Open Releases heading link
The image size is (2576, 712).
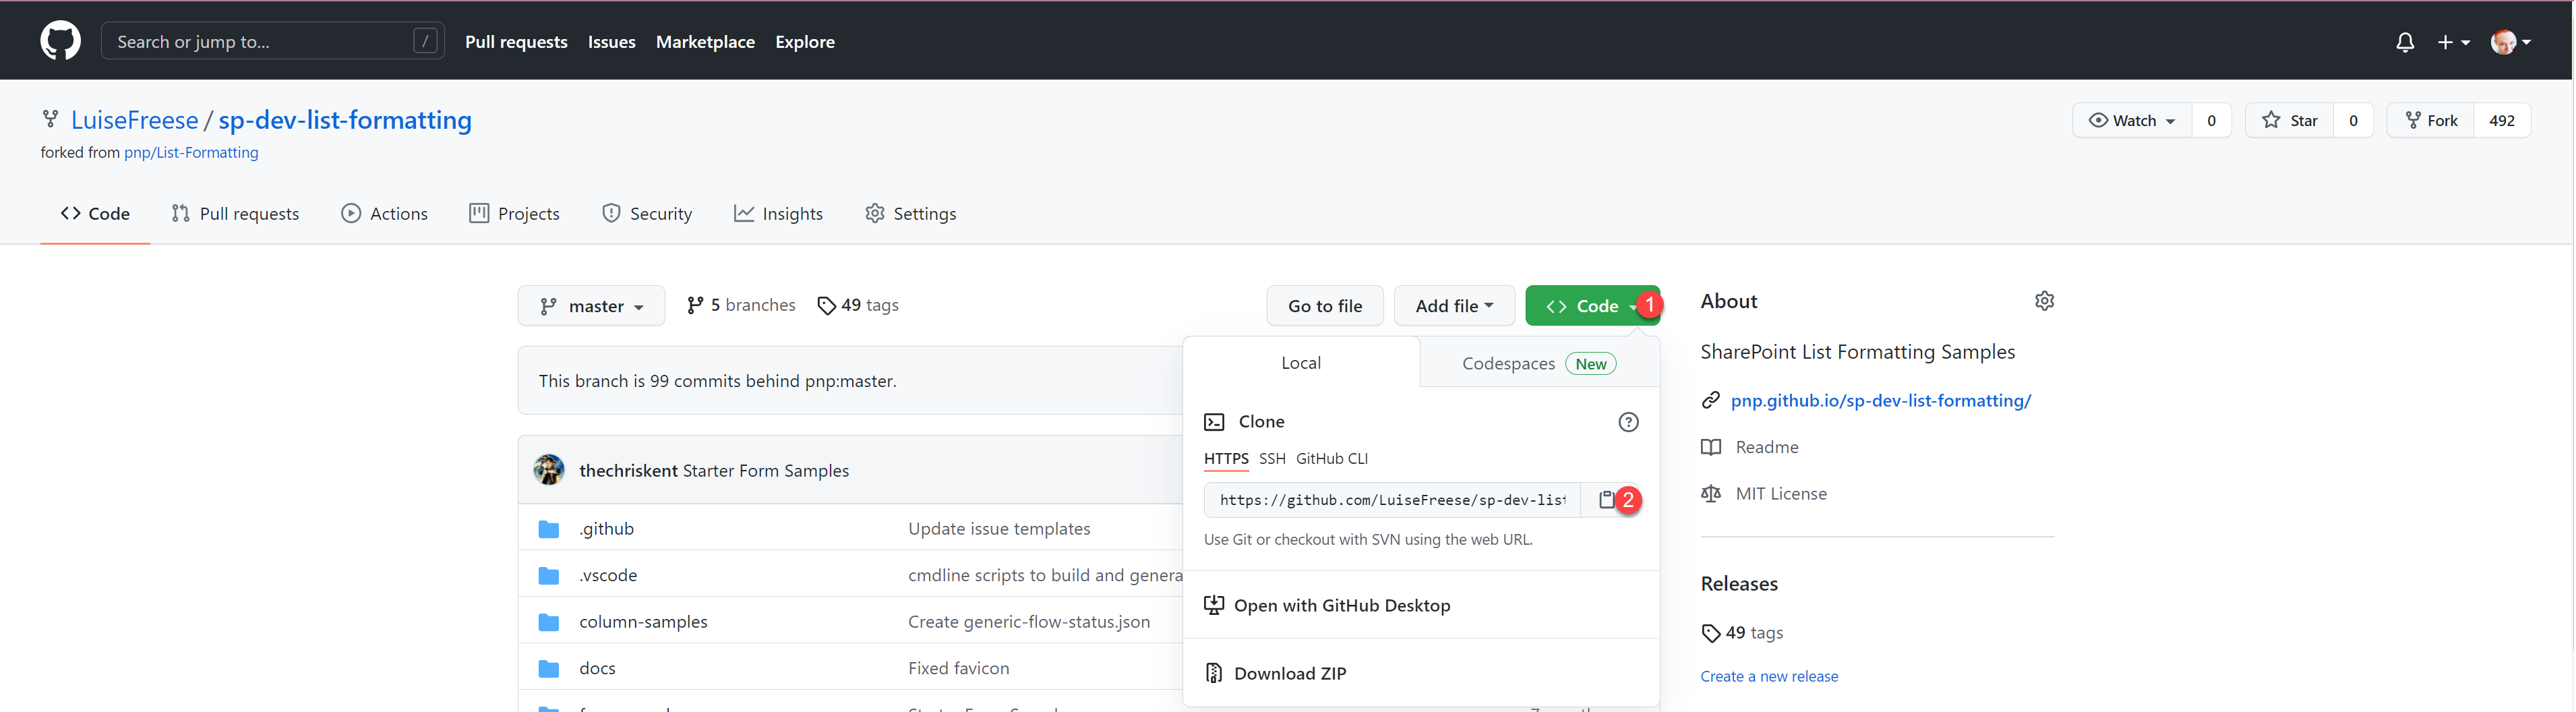point(1739,584)
